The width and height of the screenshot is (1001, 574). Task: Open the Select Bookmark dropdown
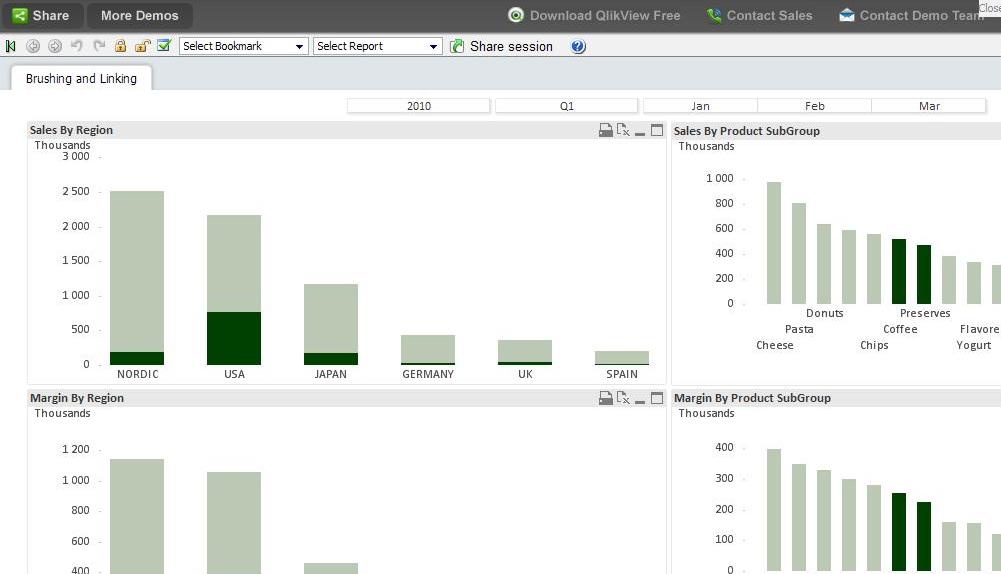pyautogui.click(x=243, y=46)
